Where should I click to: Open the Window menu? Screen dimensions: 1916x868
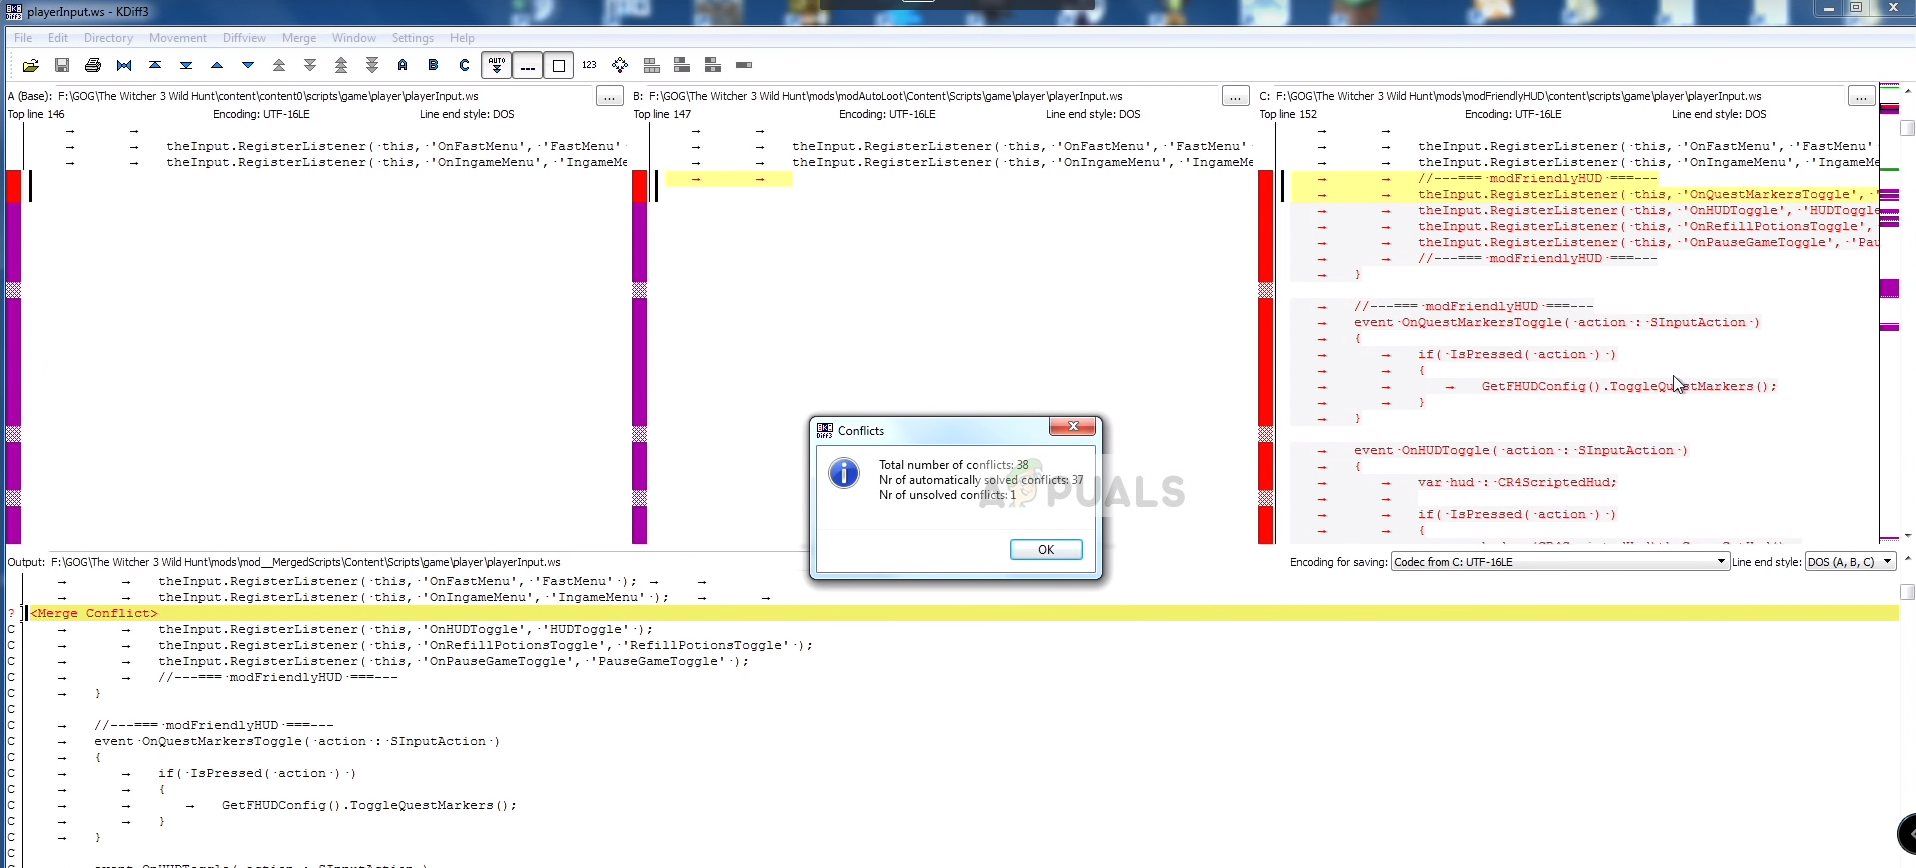(x=354, y=38)
